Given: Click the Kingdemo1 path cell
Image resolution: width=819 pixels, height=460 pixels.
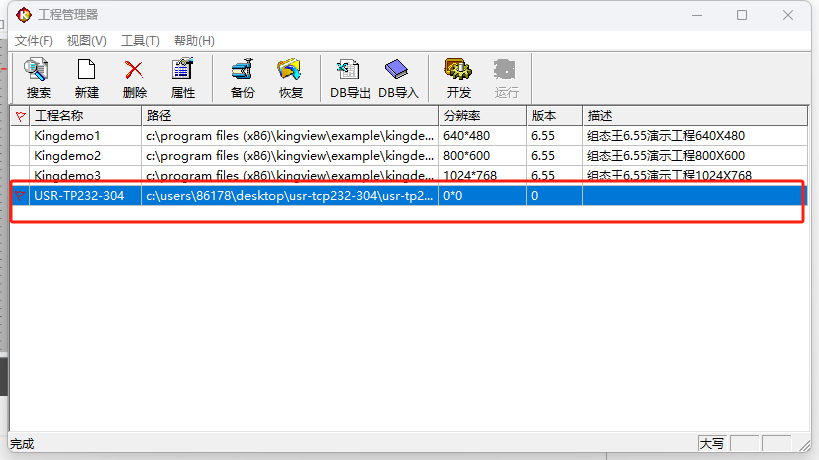Looking at the screenshot, I should pyautogui.click(x=290, y=136).
